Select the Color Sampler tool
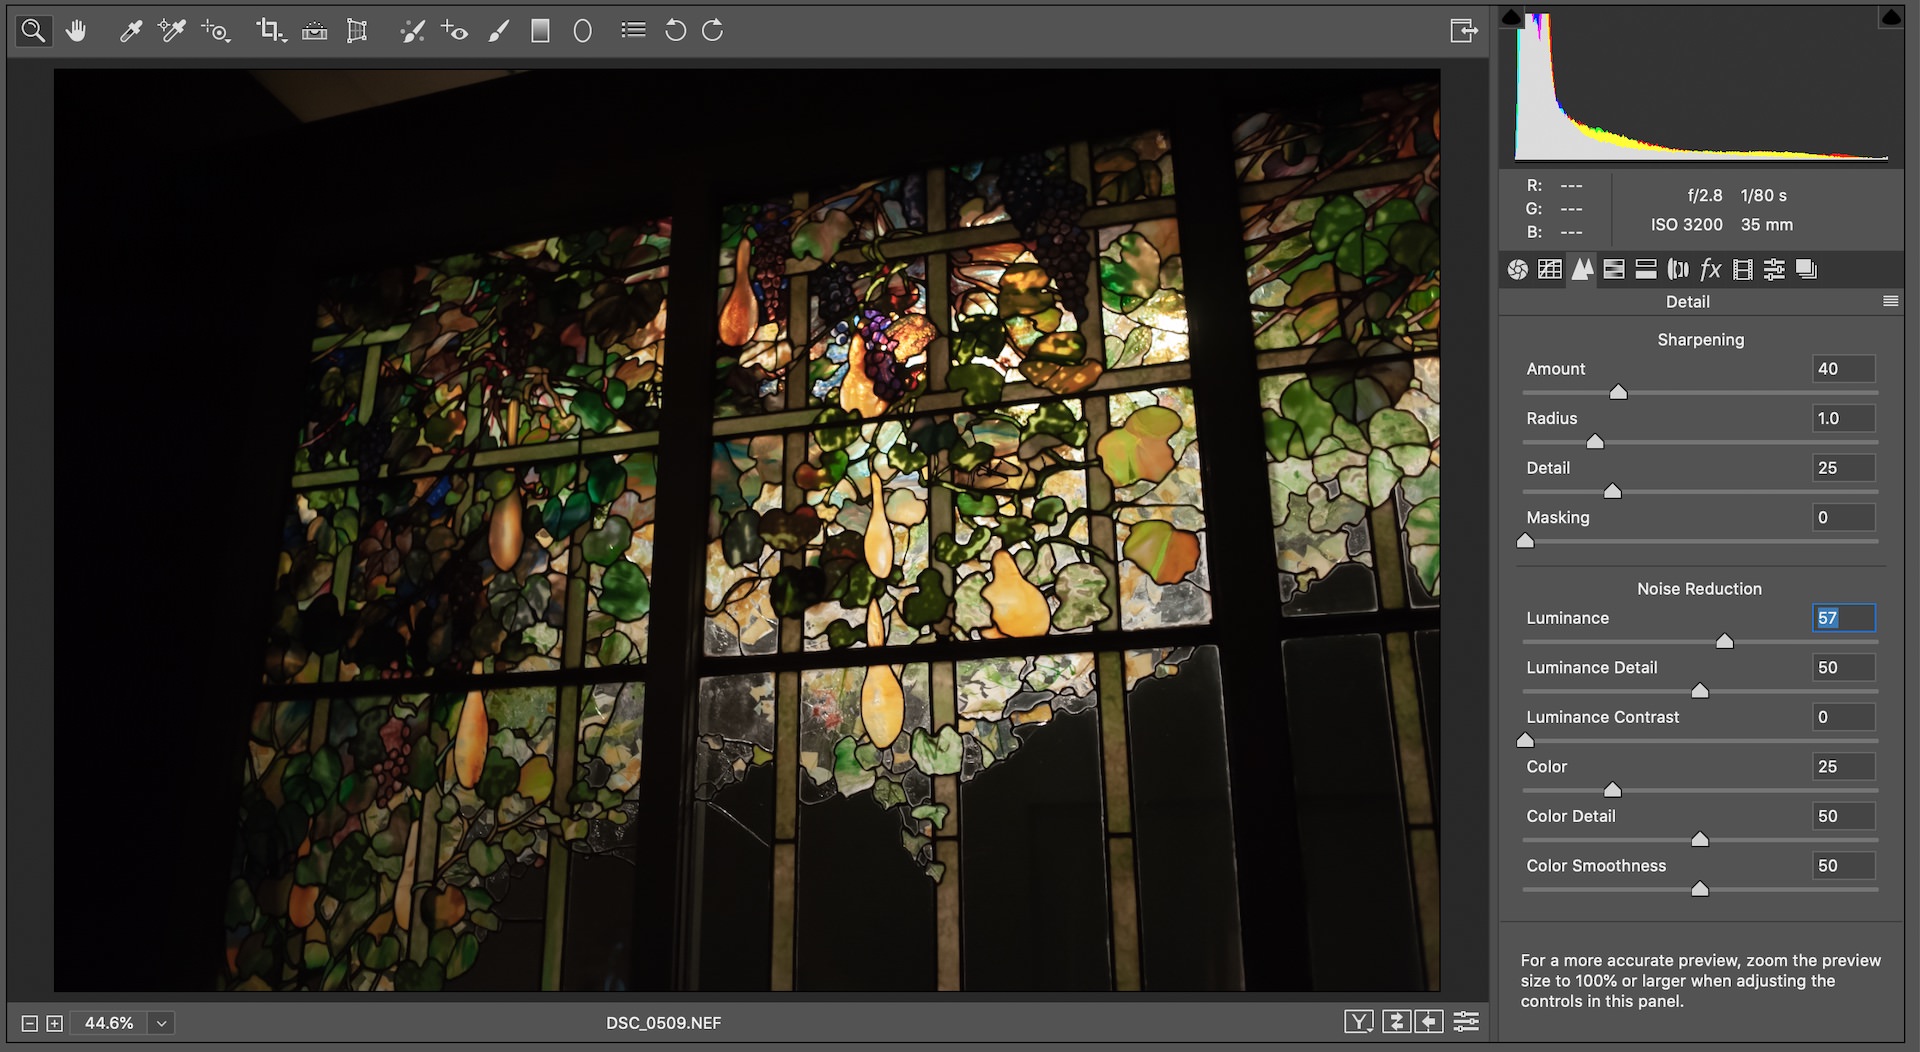Screen dimensions: 1920x1052 tap(172, 31)
